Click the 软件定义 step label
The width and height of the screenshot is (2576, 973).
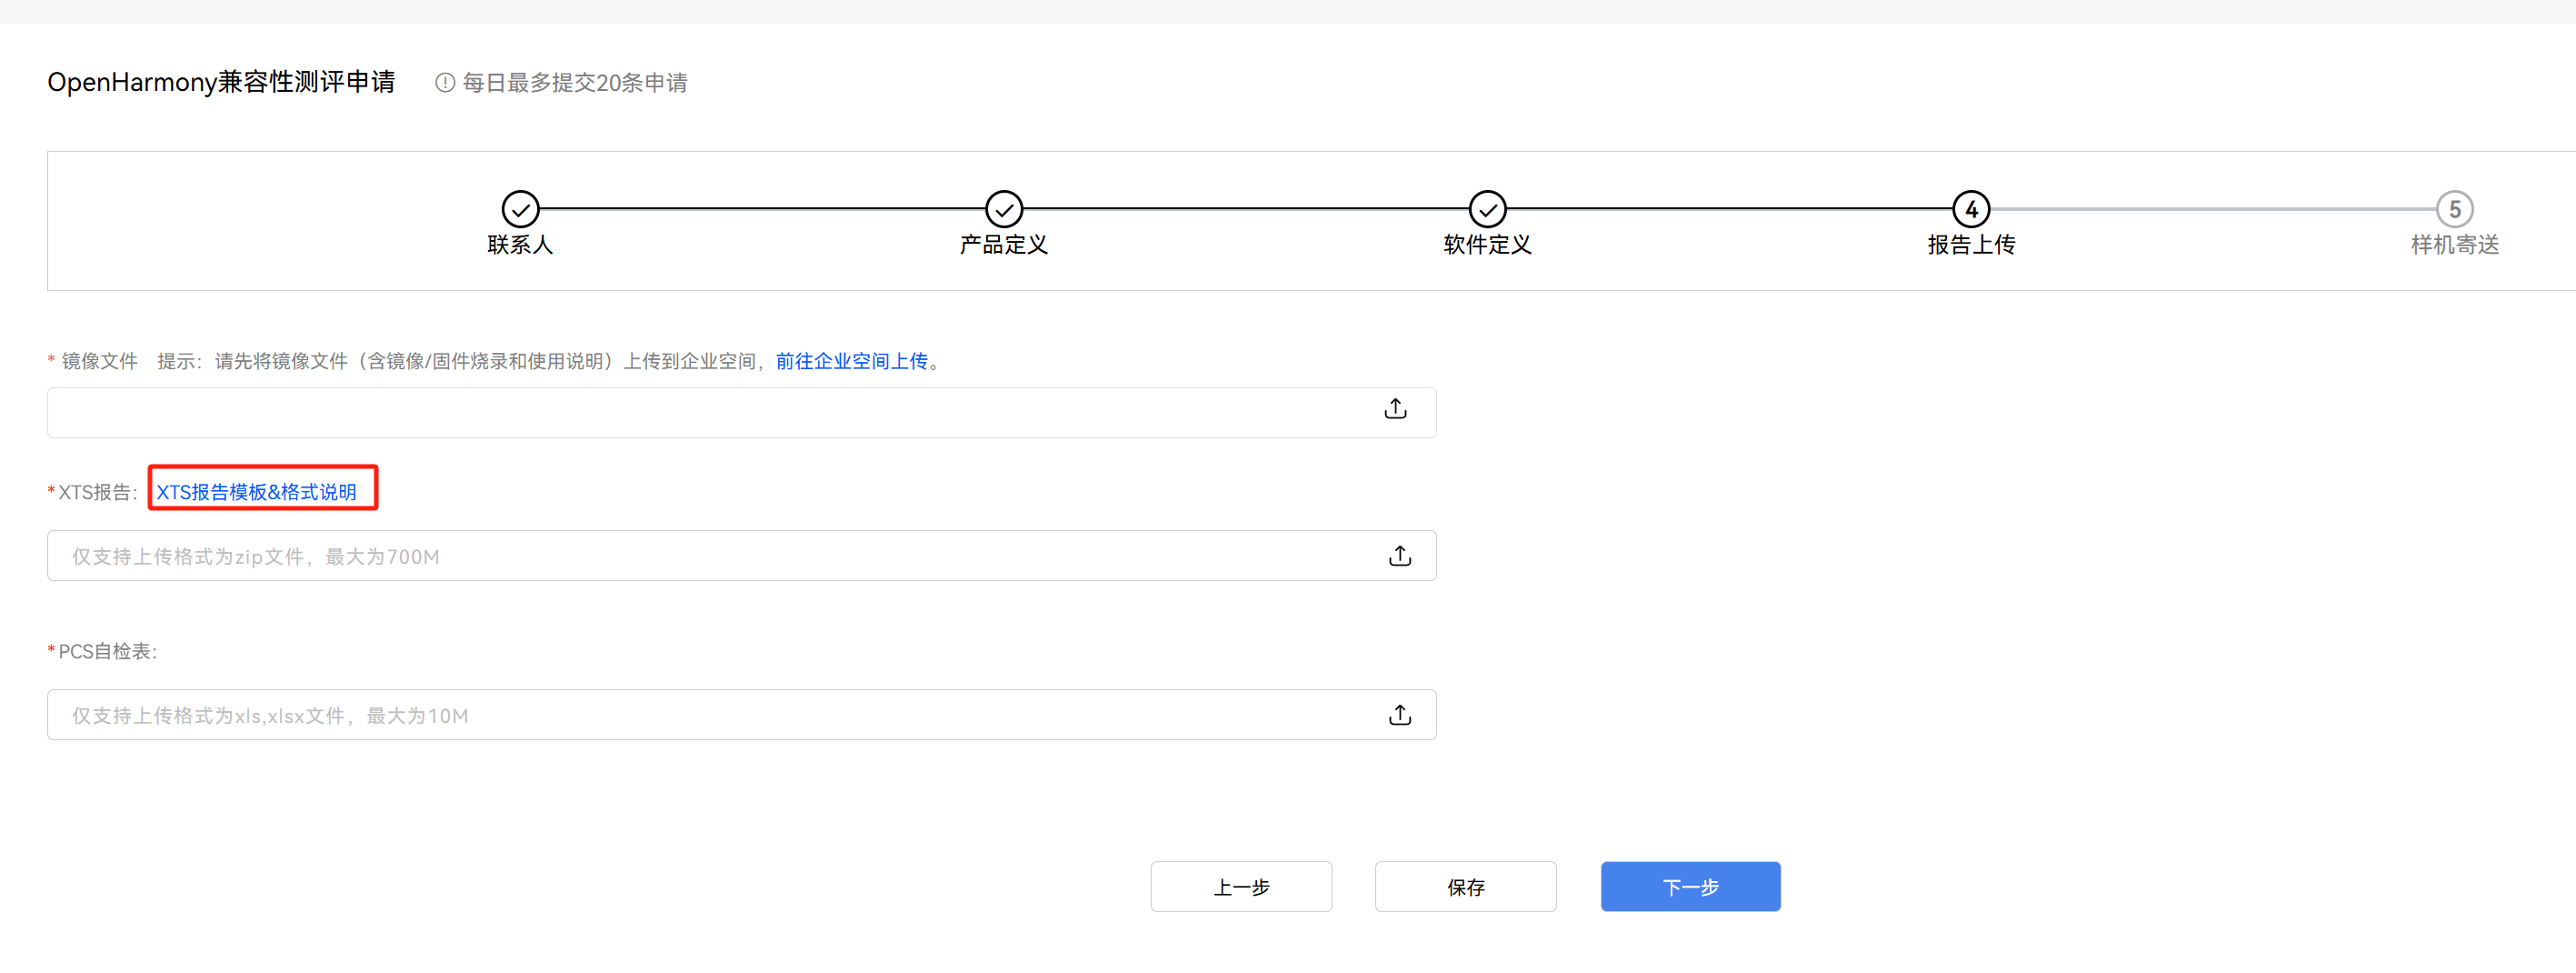1488,245
